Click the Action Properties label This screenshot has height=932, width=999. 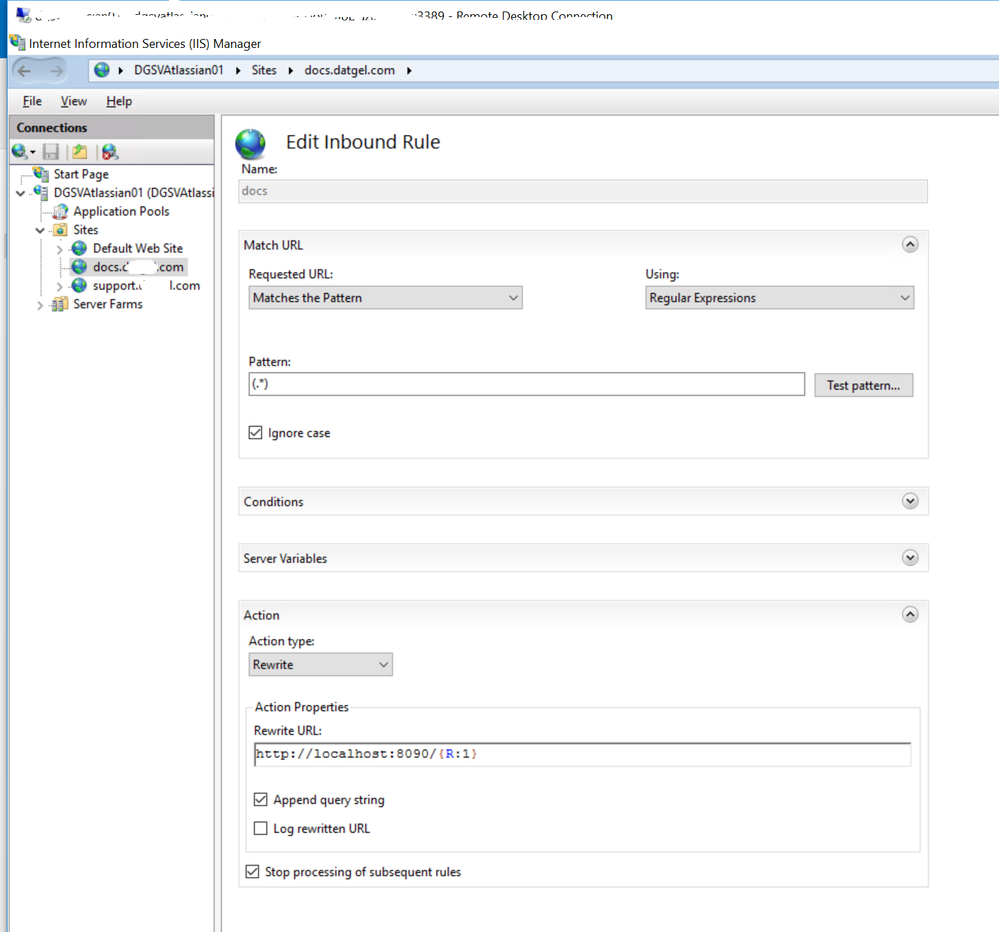pyautogui.click(x=301, y=707)
